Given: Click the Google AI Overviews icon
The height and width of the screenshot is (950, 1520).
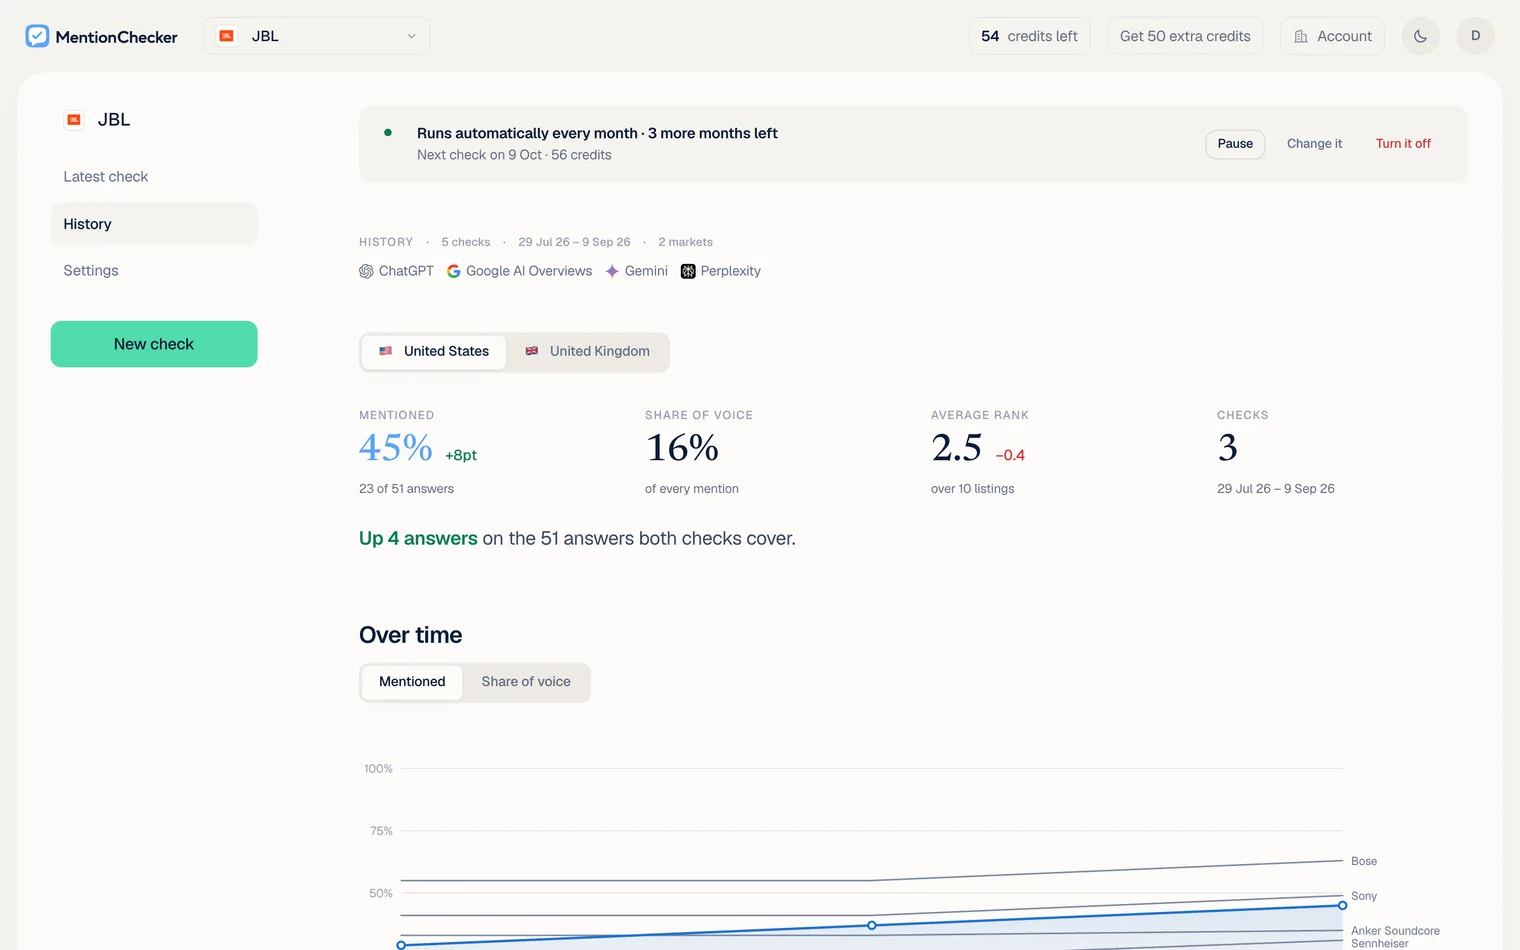Looking at the screenshot, I should (x=454, y=271).
